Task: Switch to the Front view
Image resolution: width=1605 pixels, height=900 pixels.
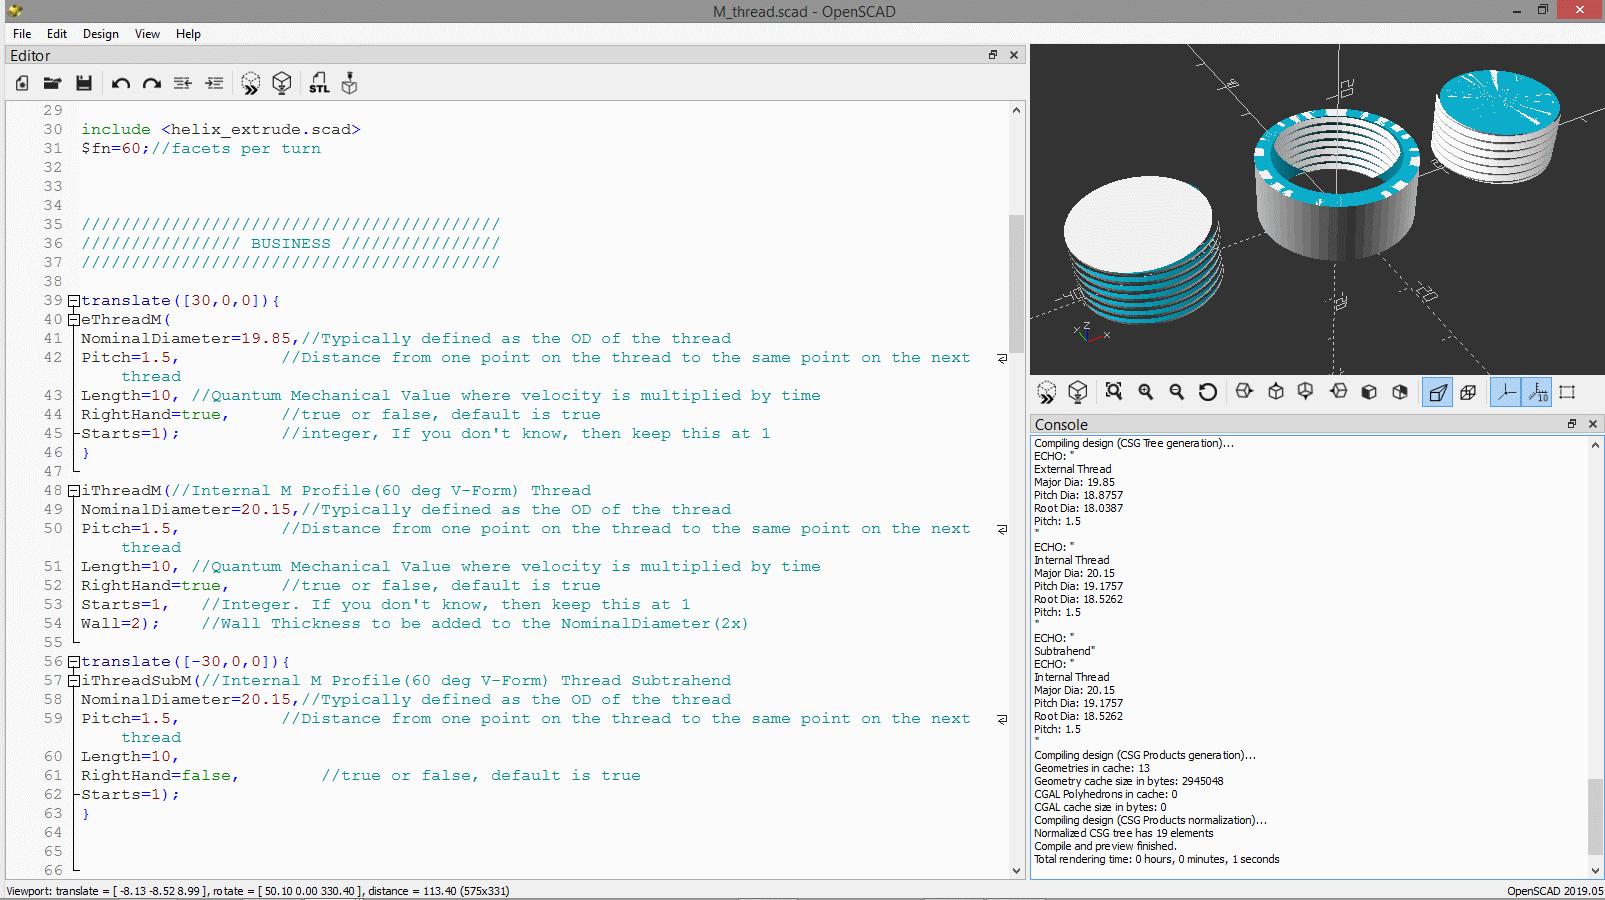Action: coord(1369,392)
